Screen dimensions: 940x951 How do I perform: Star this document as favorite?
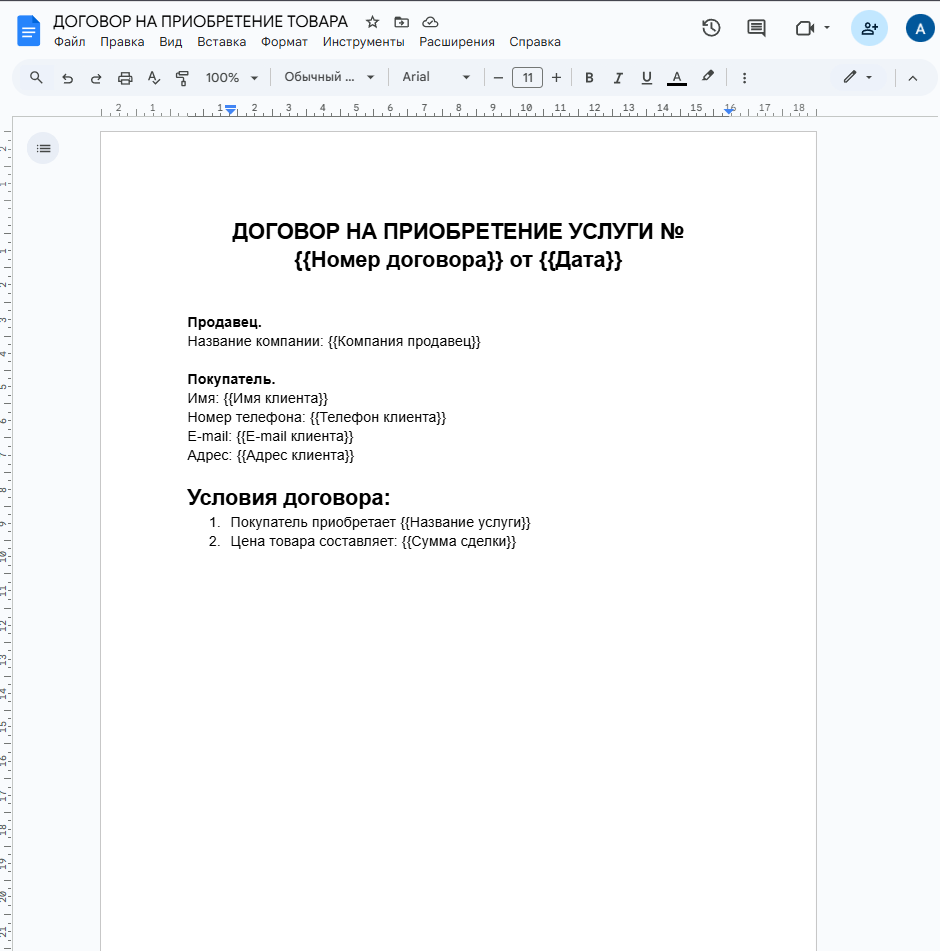point(372,22)
